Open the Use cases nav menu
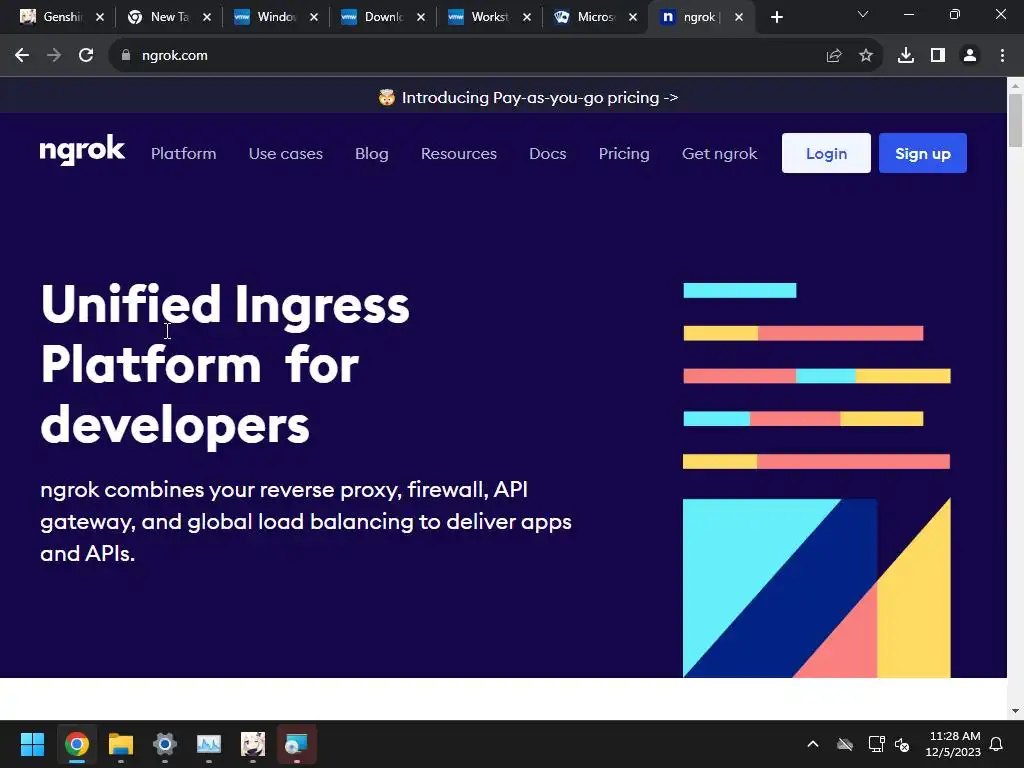Image resolution: width=1024 pixels, height=768 pixels. pos(285,153)
